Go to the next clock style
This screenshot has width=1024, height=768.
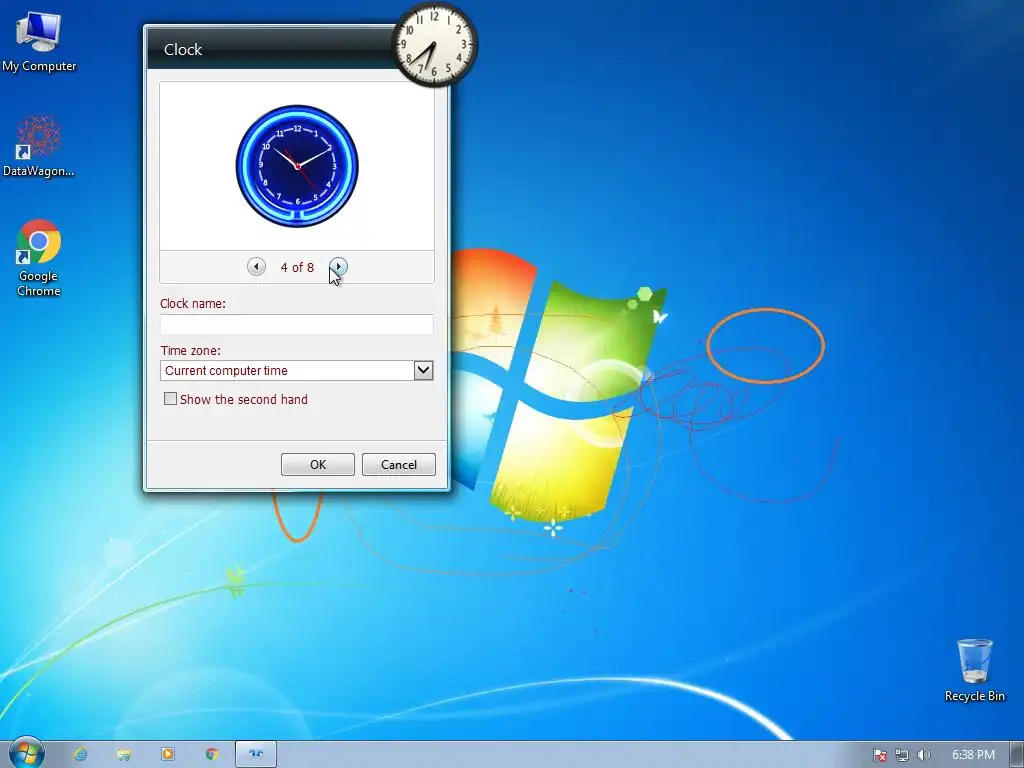point(338,266)
